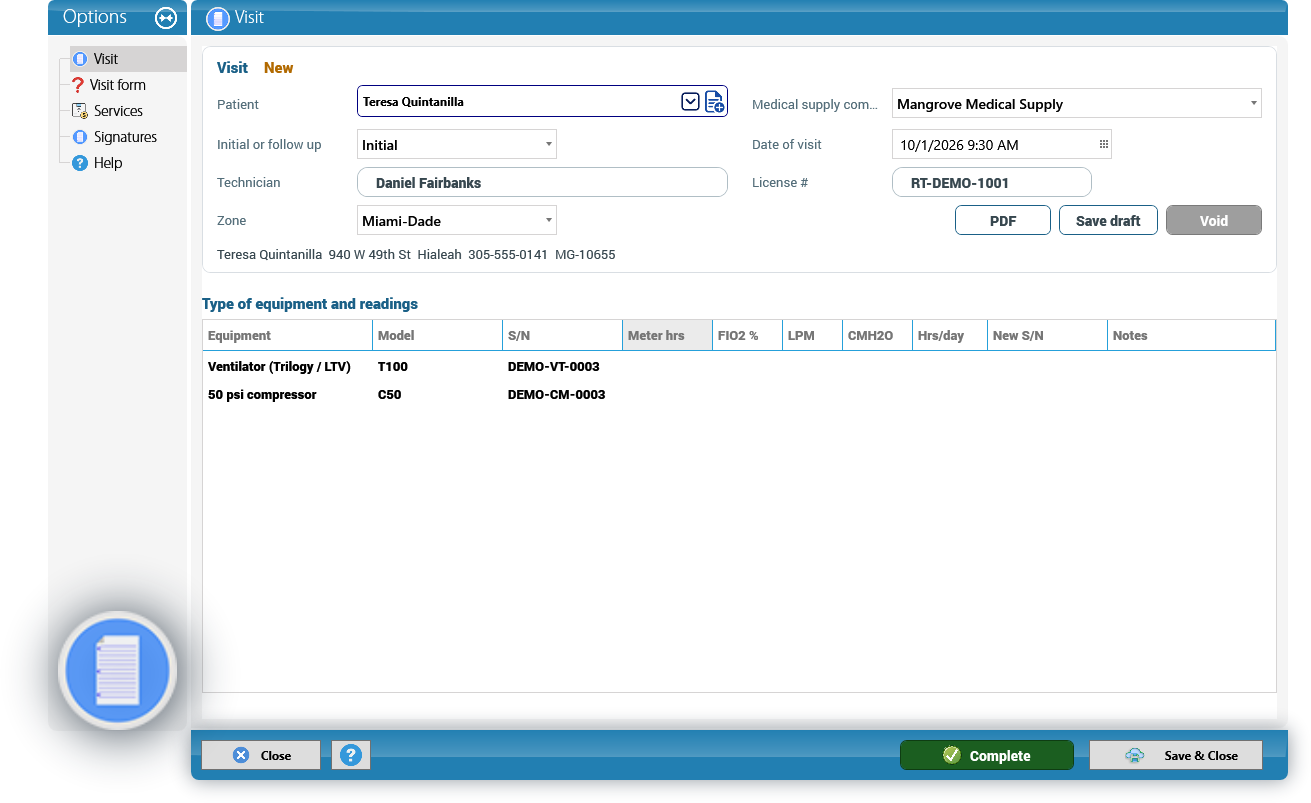Click the Model column header
The height and width of the screenshot is (803, 1311).
(x=437, y=335)
